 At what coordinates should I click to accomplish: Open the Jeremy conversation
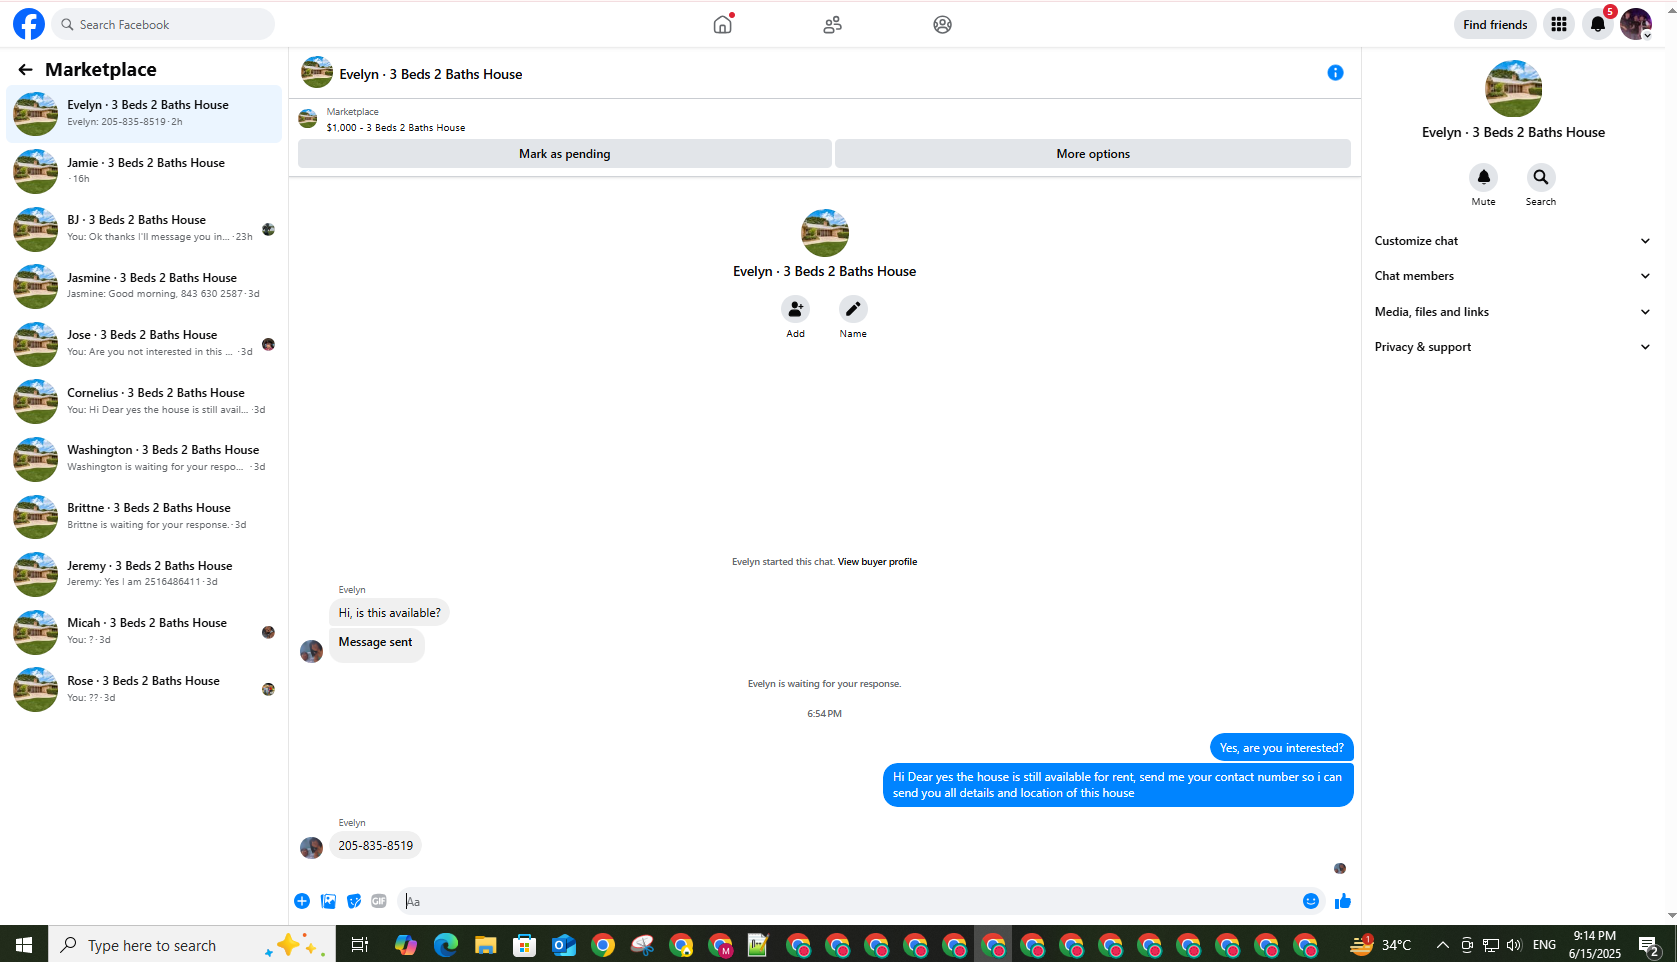click(x=145, y=574)
